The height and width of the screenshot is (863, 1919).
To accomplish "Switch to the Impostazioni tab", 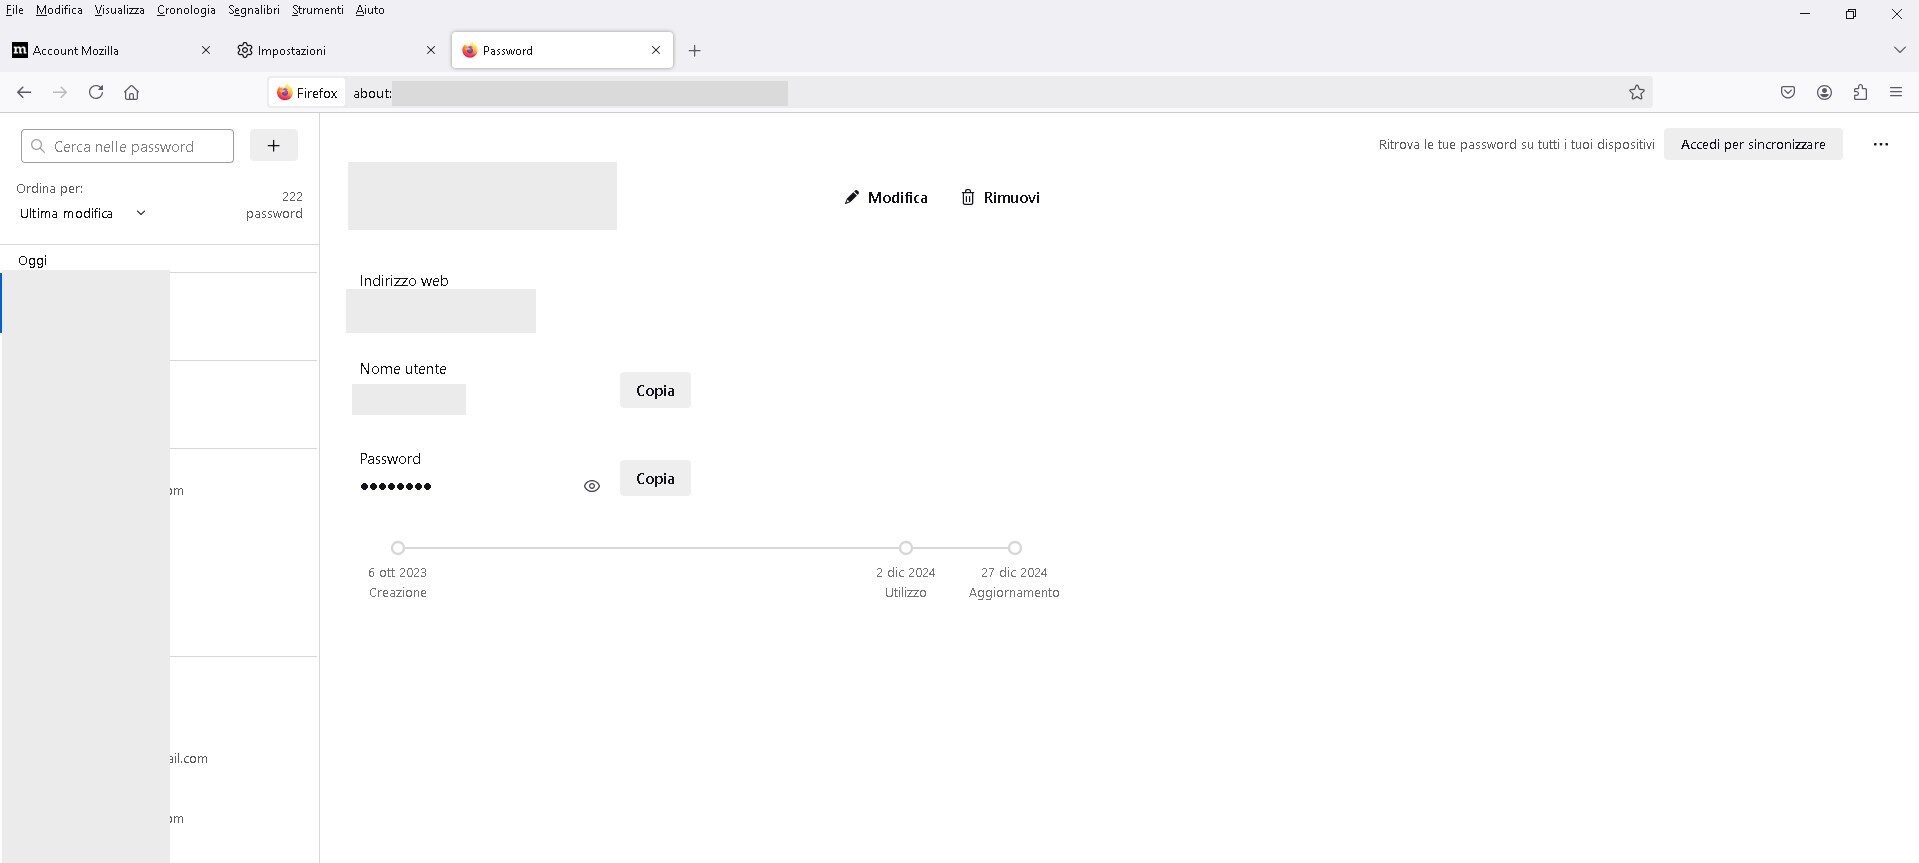I will (291, 50).
